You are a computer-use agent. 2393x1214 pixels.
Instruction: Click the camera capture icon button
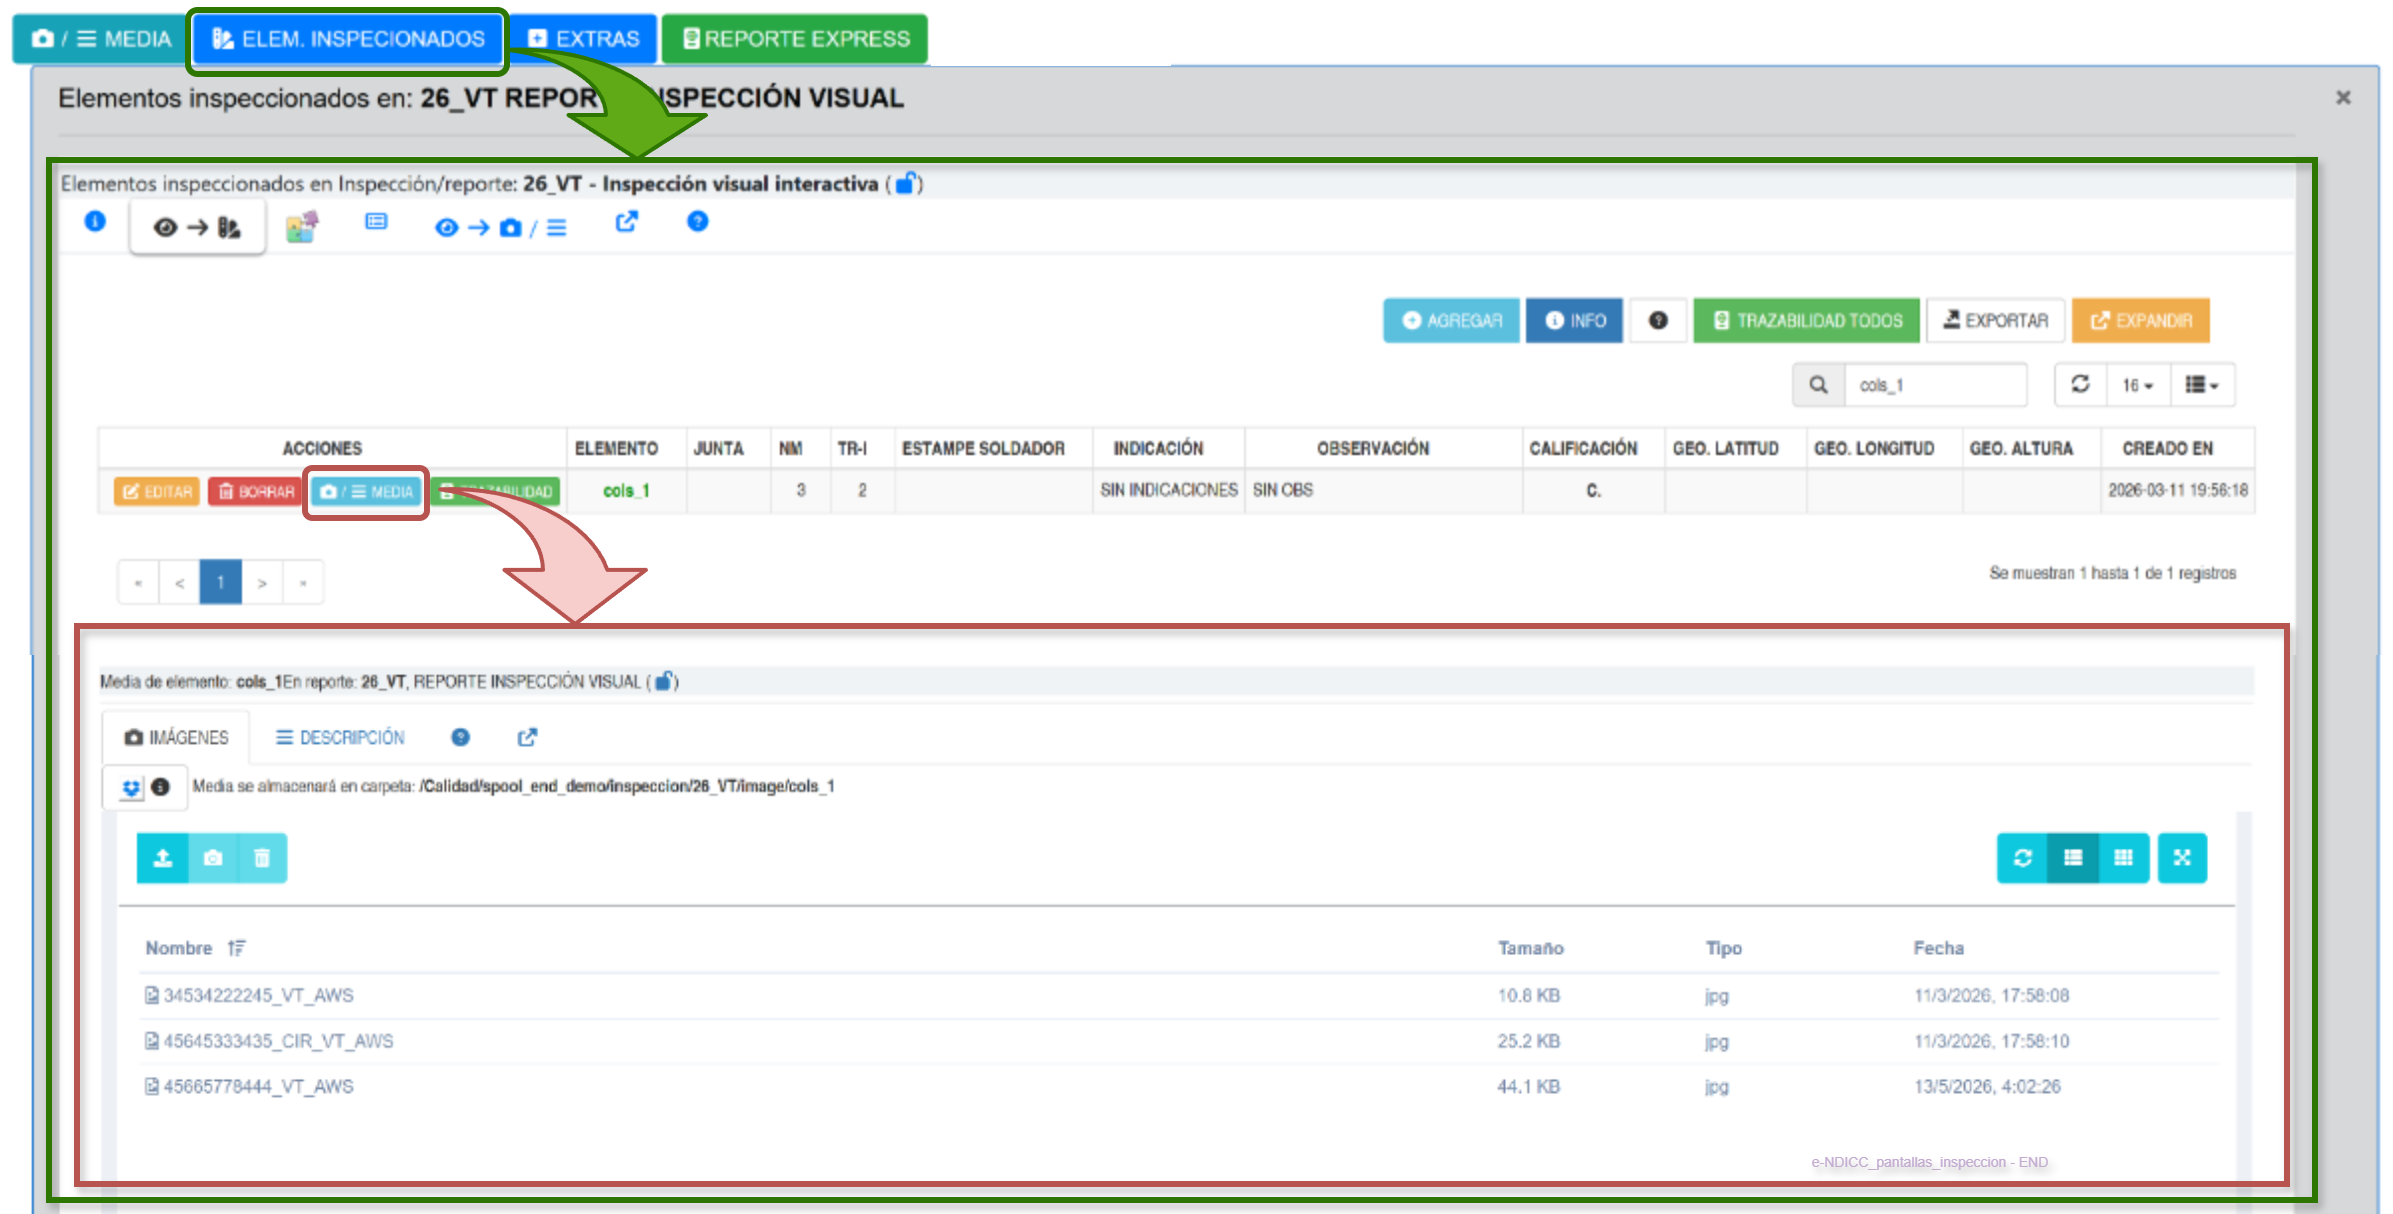point(213,858)
